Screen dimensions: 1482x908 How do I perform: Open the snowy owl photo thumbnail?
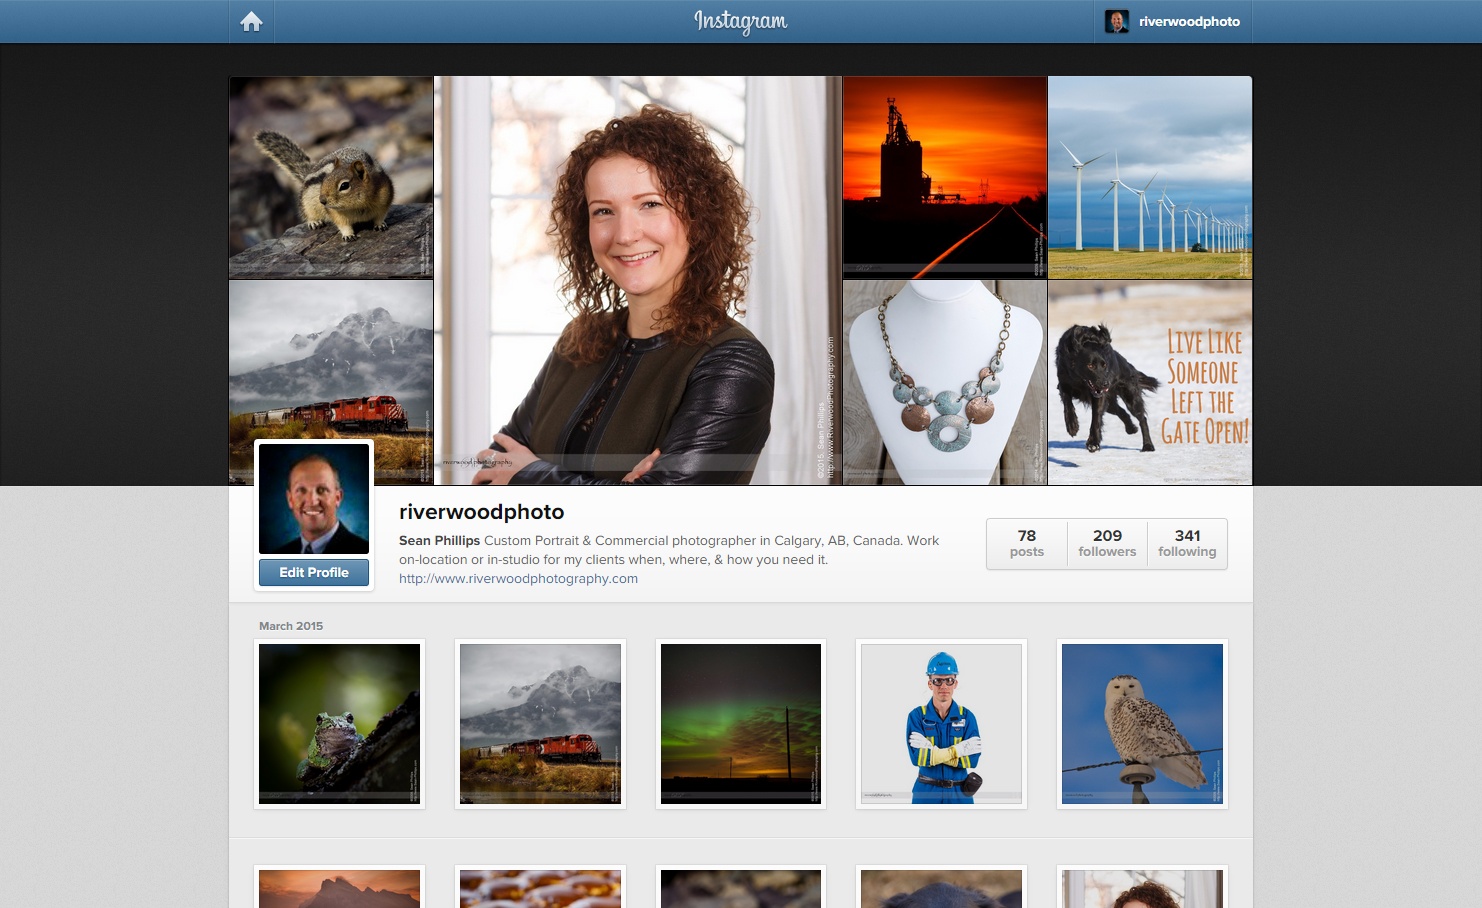1142,723
